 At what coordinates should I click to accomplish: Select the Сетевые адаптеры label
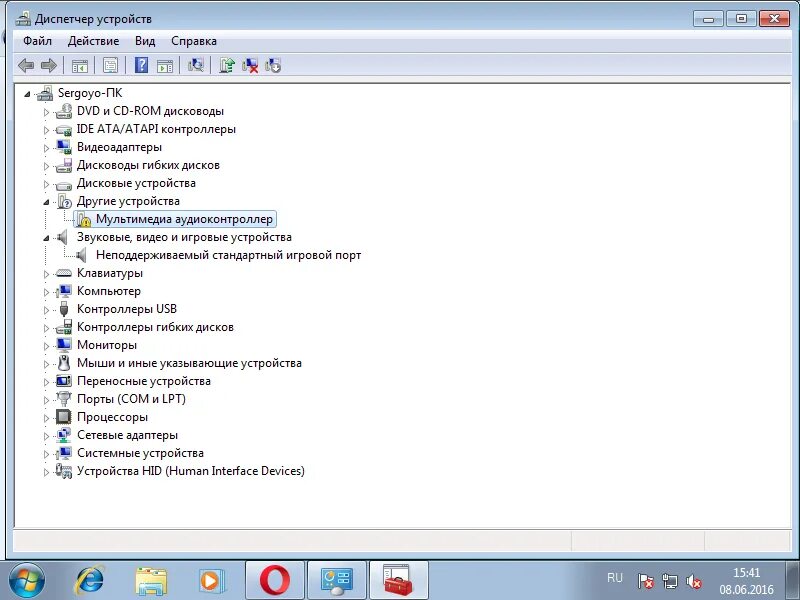point(128,435)
